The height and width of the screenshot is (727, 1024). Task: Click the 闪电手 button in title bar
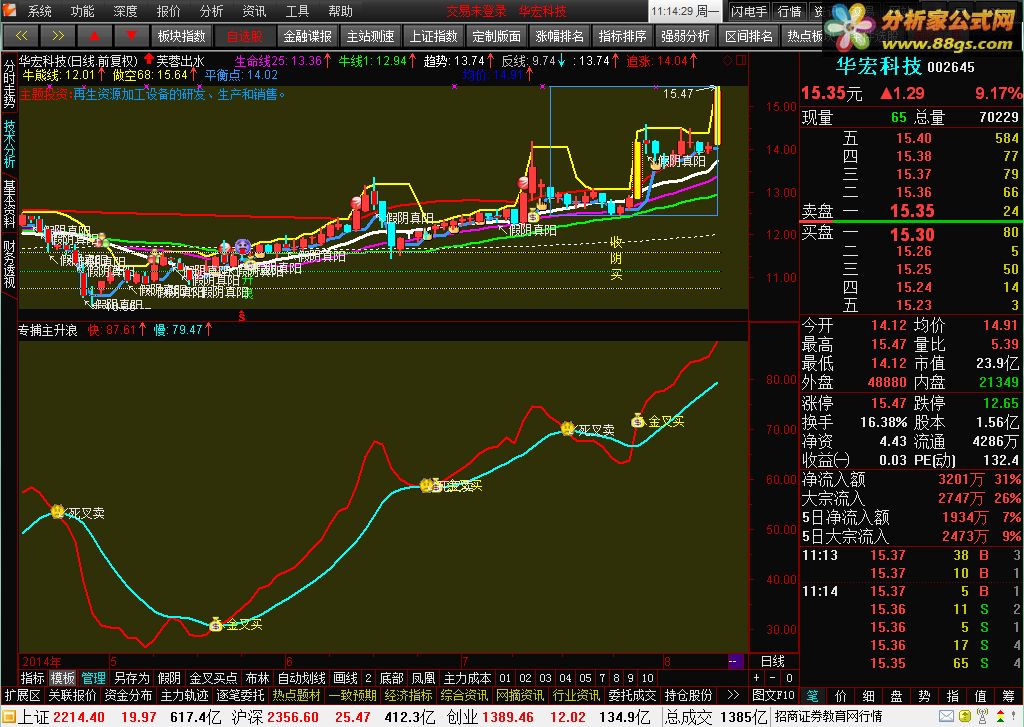pos(748,11)
